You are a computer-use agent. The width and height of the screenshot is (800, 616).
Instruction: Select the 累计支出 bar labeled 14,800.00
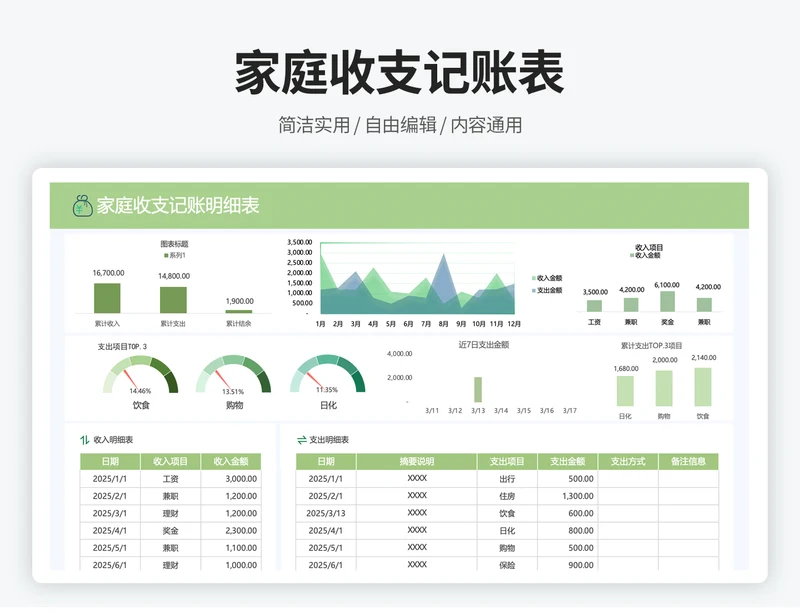(173, 300)
